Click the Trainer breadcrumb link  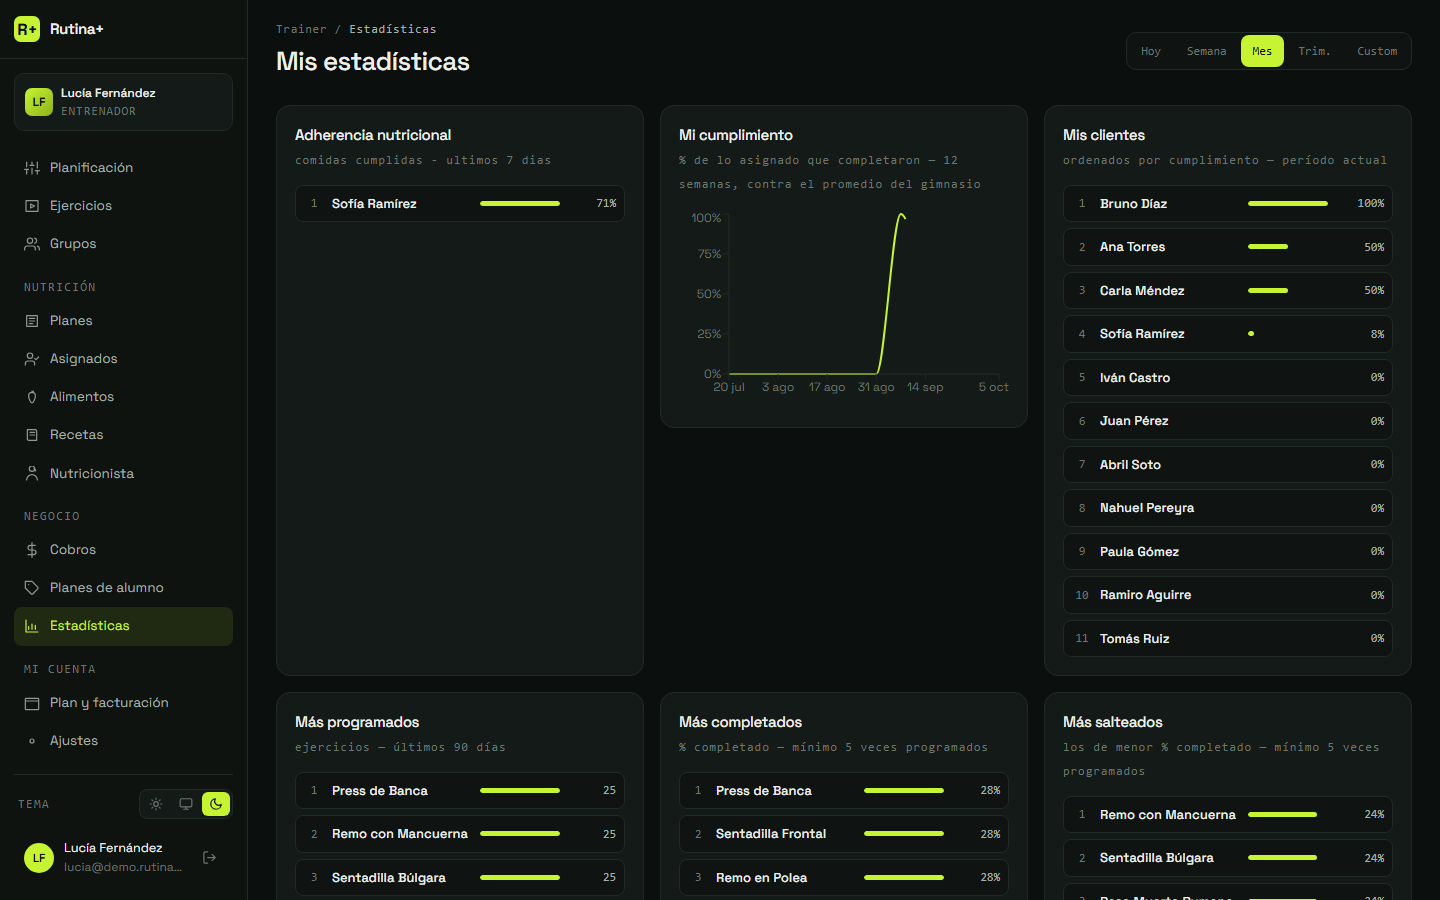tap(301, 29)
